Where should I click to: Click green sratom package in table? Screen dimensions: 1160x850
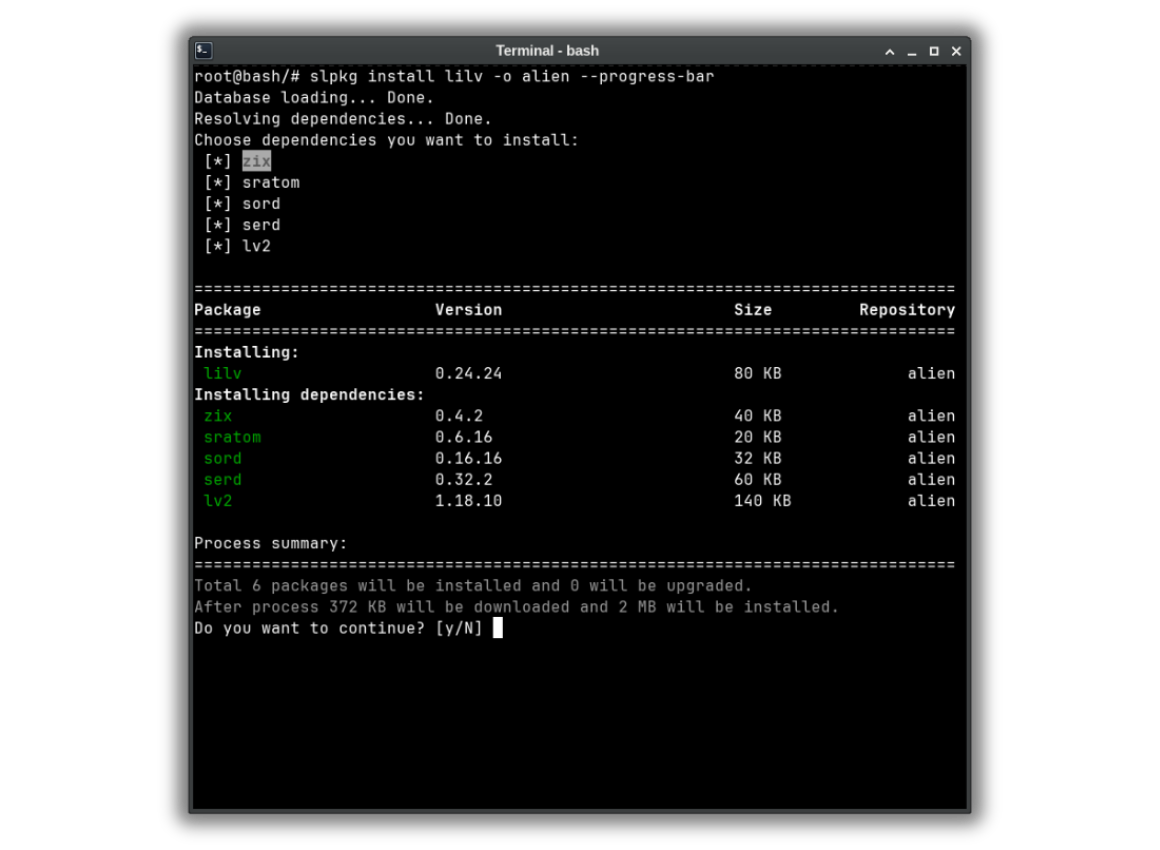pyautogui.click(x=232, y=437)
